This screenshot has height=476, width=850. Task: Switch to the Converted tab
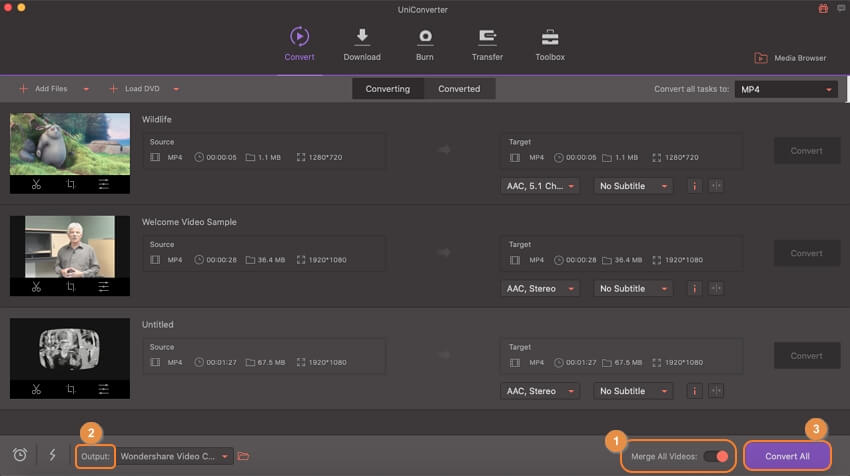tap(459, 88)
